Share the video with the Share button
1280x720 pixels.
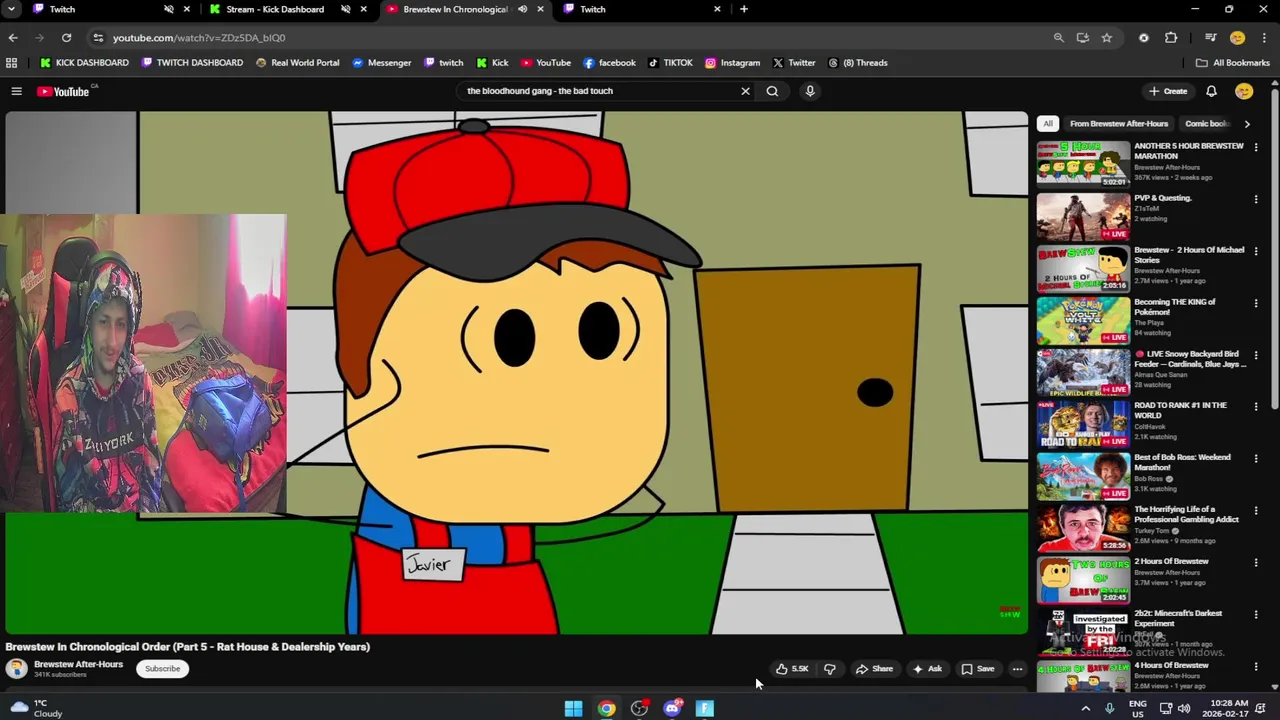874,669
